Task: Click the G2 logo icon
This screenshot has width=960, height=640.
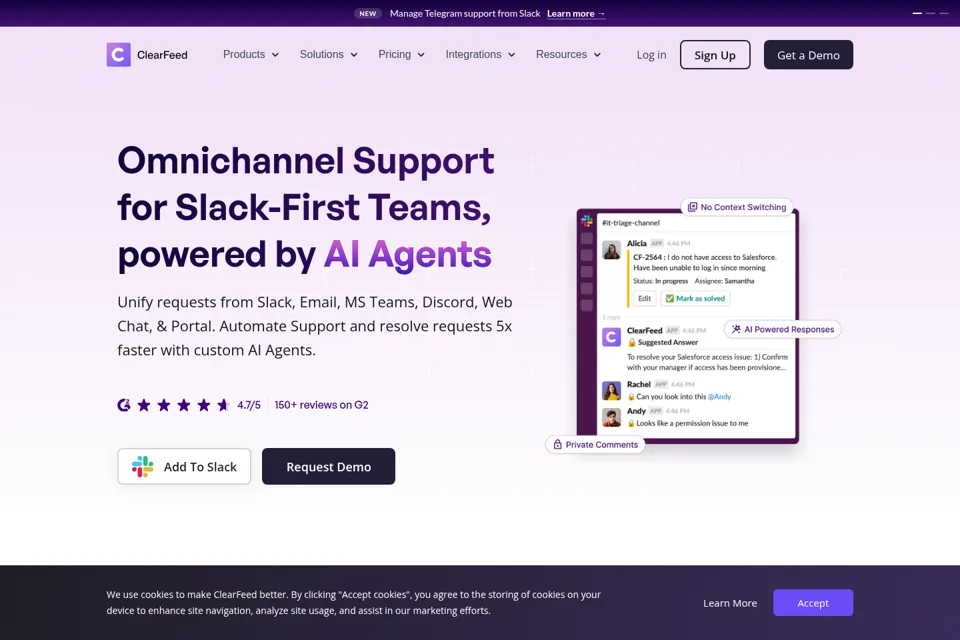Action: click(124, 405)
